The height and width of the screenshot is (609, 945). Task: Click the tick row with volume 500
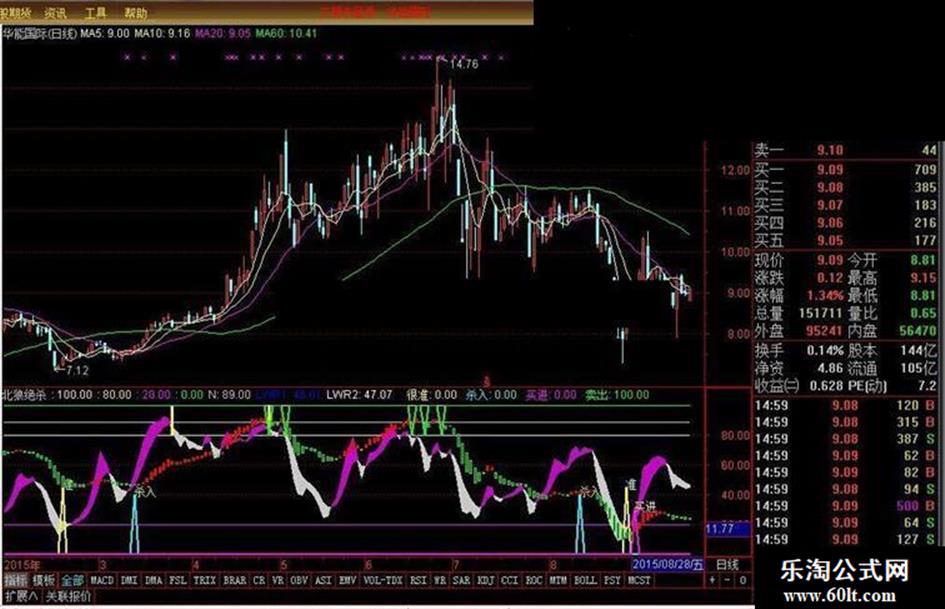pos(844,505)
